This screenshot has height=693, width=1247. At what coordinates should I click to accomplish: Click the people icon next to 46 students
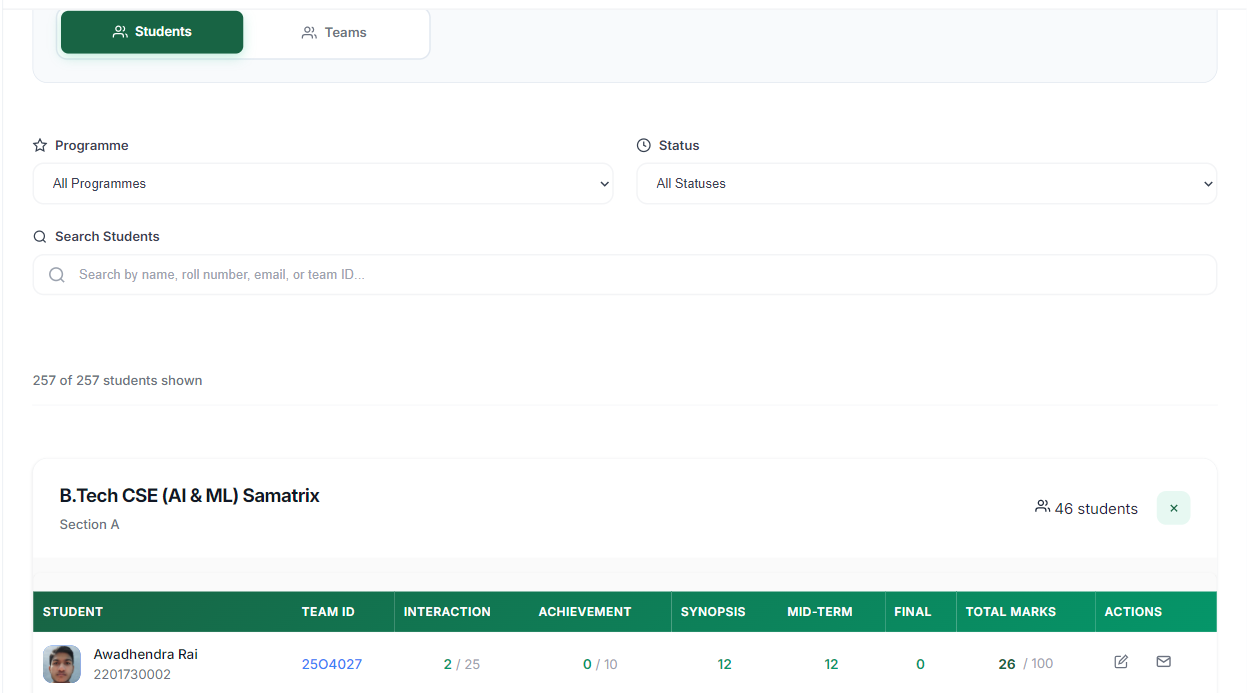pyautogui.click(x=1042, y=507)
